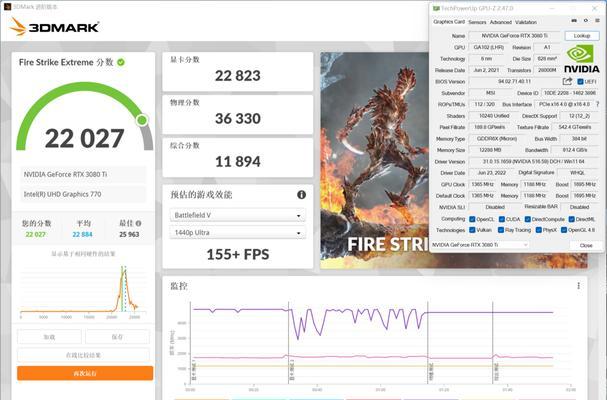The height and width of the screenshot is (400, 607).
Task: Click the orange run-again button
Action: click(85, 373)
